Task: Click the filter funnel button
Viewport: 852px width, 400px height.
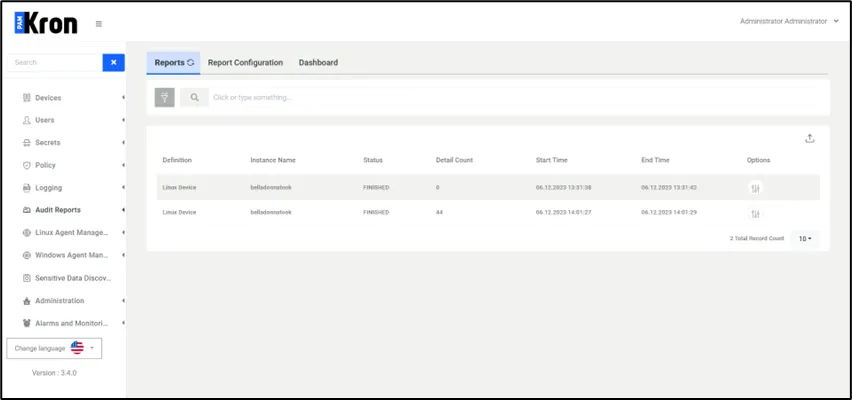Action: tap(165, 97)
